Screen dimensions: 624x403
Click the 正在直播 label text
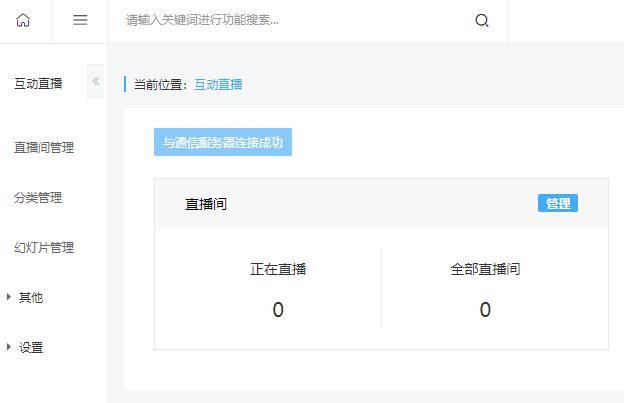click(x=278, y=269)
